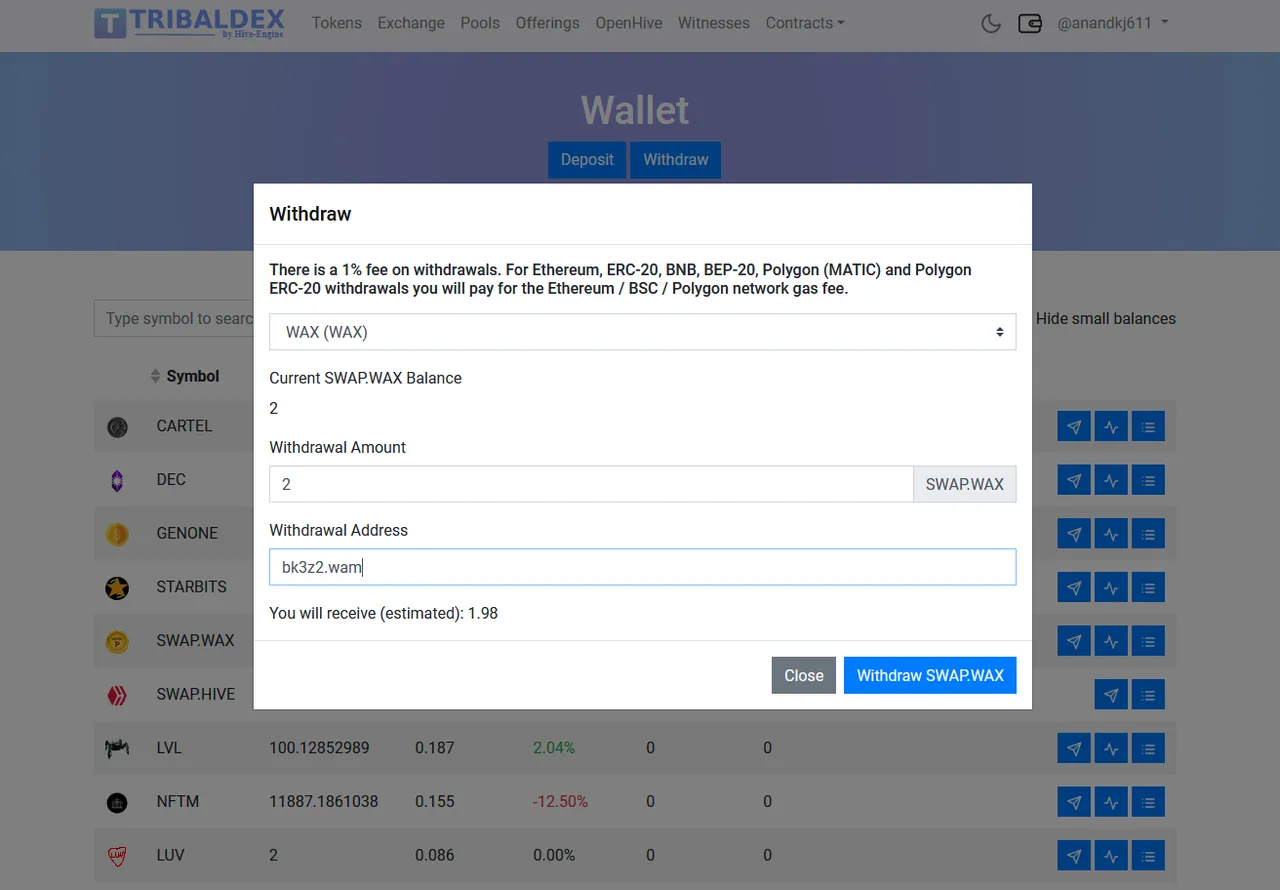Click the Deposit button
This screenshot has height=890, width=1280.
point(587,160)
